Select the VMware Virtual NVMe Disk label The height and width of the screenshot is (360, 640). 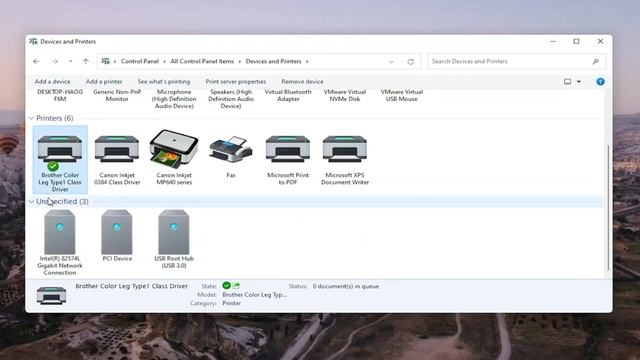(344, 96)
